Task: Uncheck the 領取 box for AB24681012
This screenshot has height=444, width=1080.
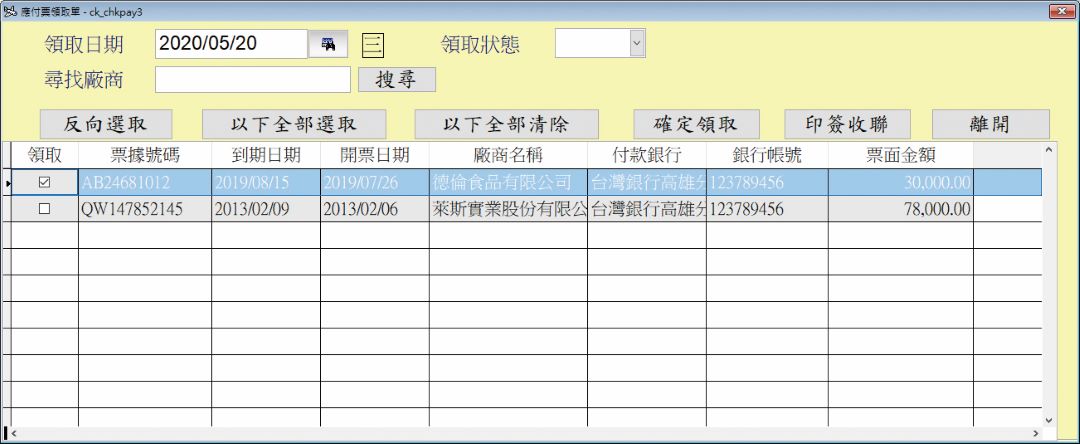Action: coord(45,182)
